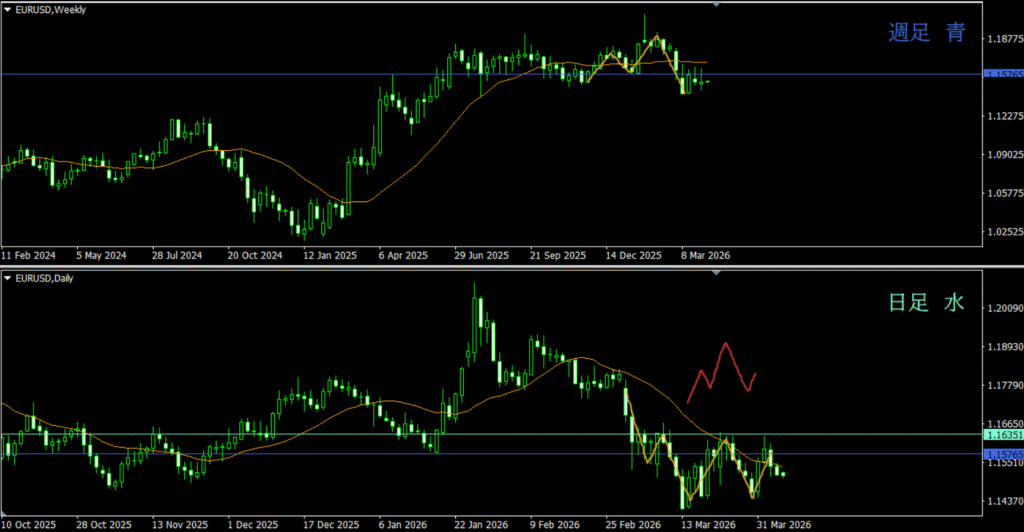Select the 日足 水 text label
Screen dimensions: 1024x532
click(x=926, y=302)
